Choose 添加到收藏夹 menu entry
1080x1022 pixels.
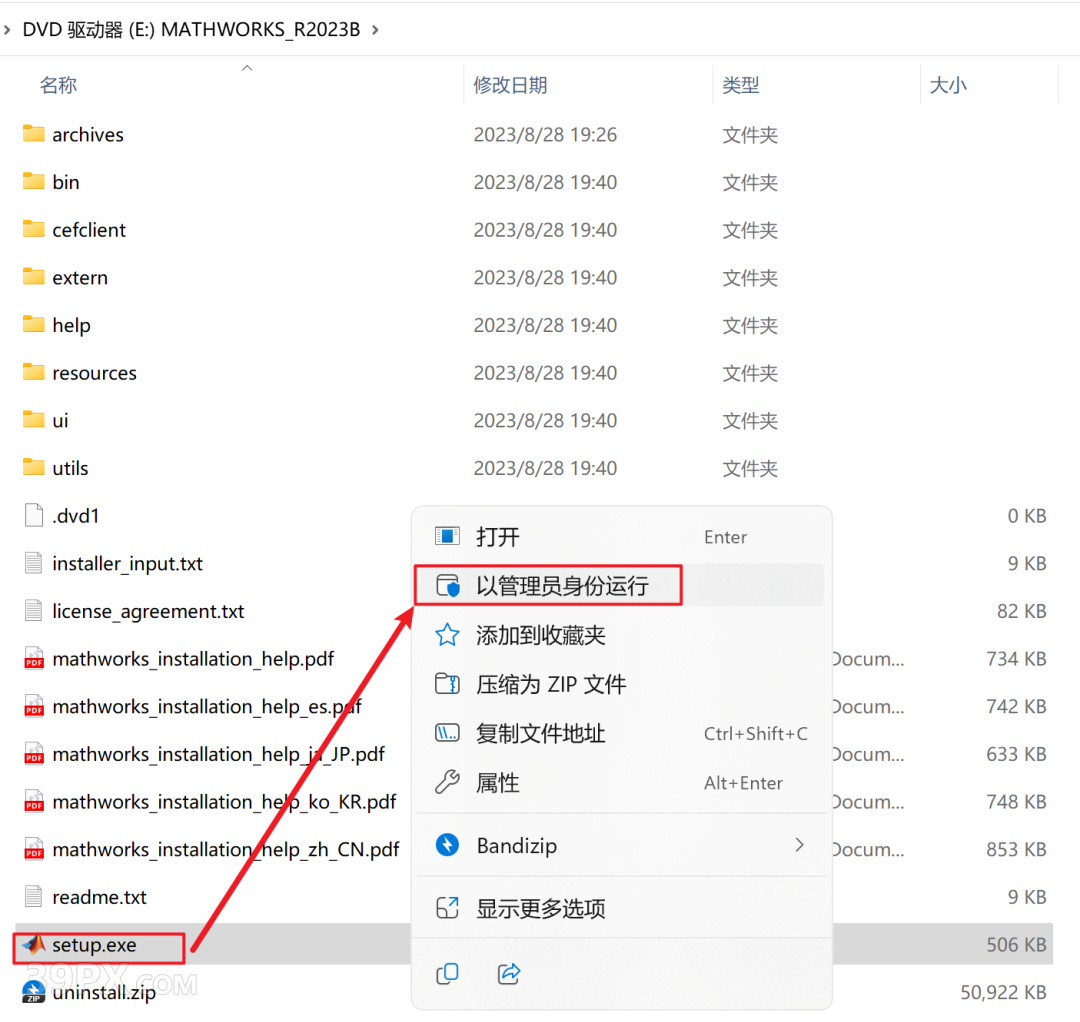(x=621, y=635)
